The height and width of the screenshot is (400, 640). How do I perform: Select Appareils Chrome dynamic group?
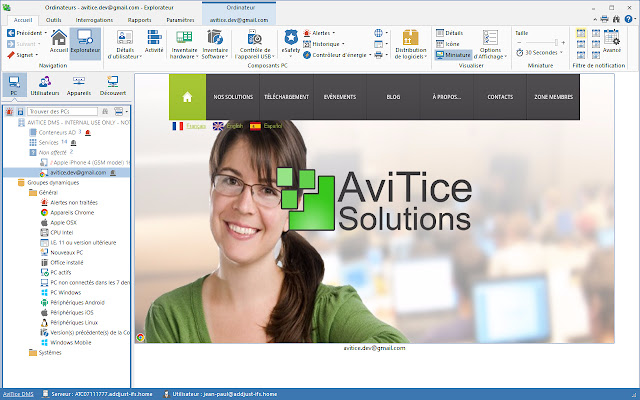(72, 213)
